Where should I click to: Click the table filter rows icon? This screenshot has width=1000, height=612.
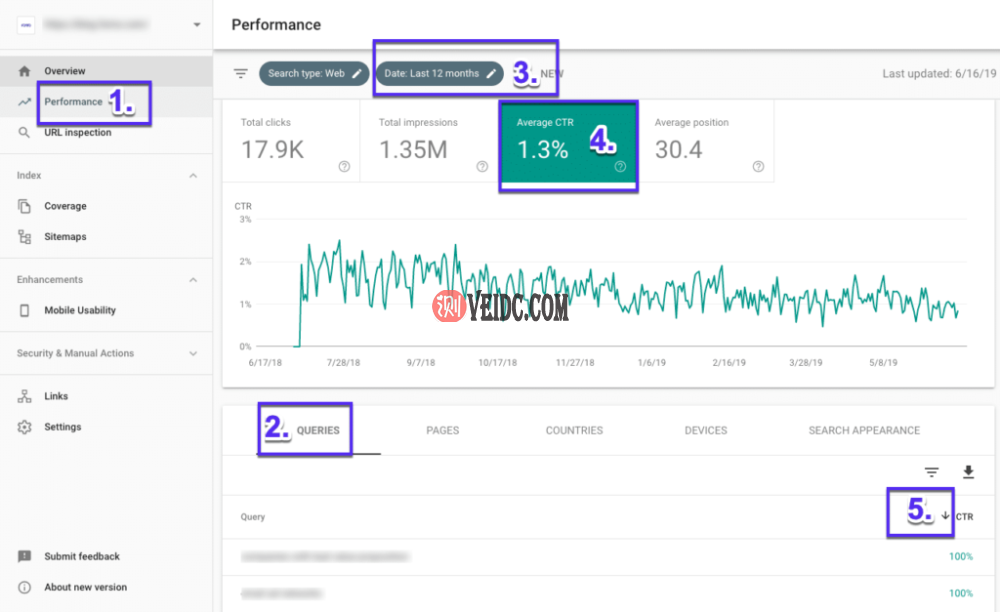click(931, 472)
